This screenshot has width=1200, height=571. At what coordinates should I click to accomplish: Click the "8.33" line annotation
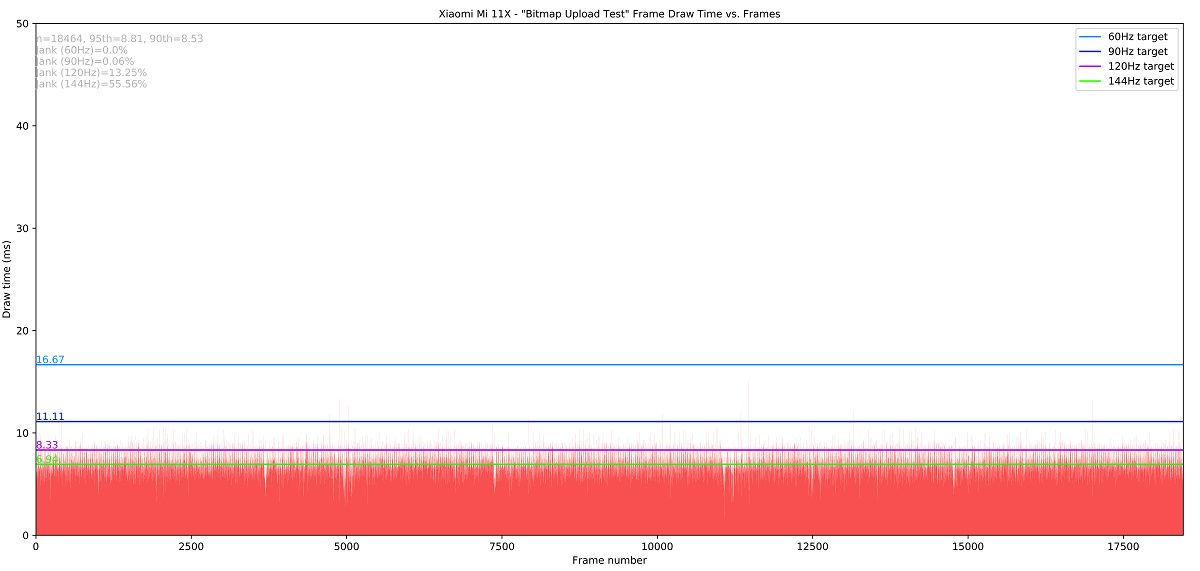tap(47, 445)
